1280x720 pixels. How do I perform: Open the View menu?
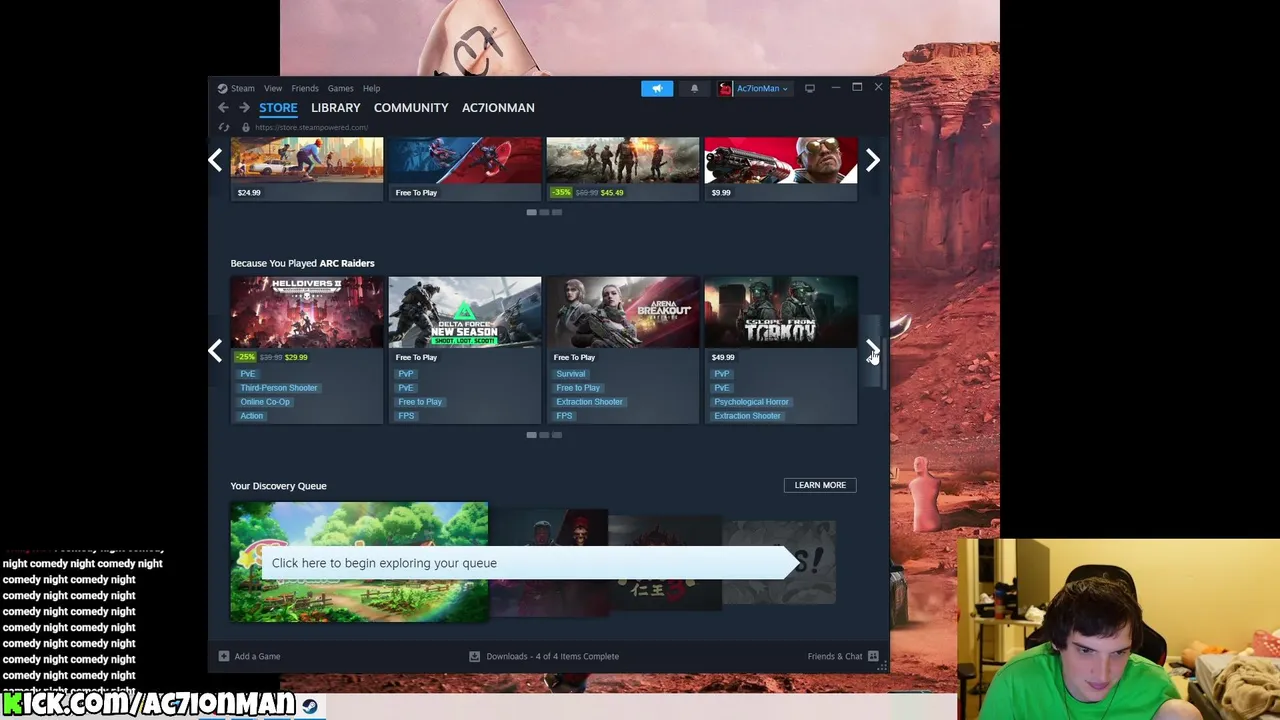click(x=273, y=88)
